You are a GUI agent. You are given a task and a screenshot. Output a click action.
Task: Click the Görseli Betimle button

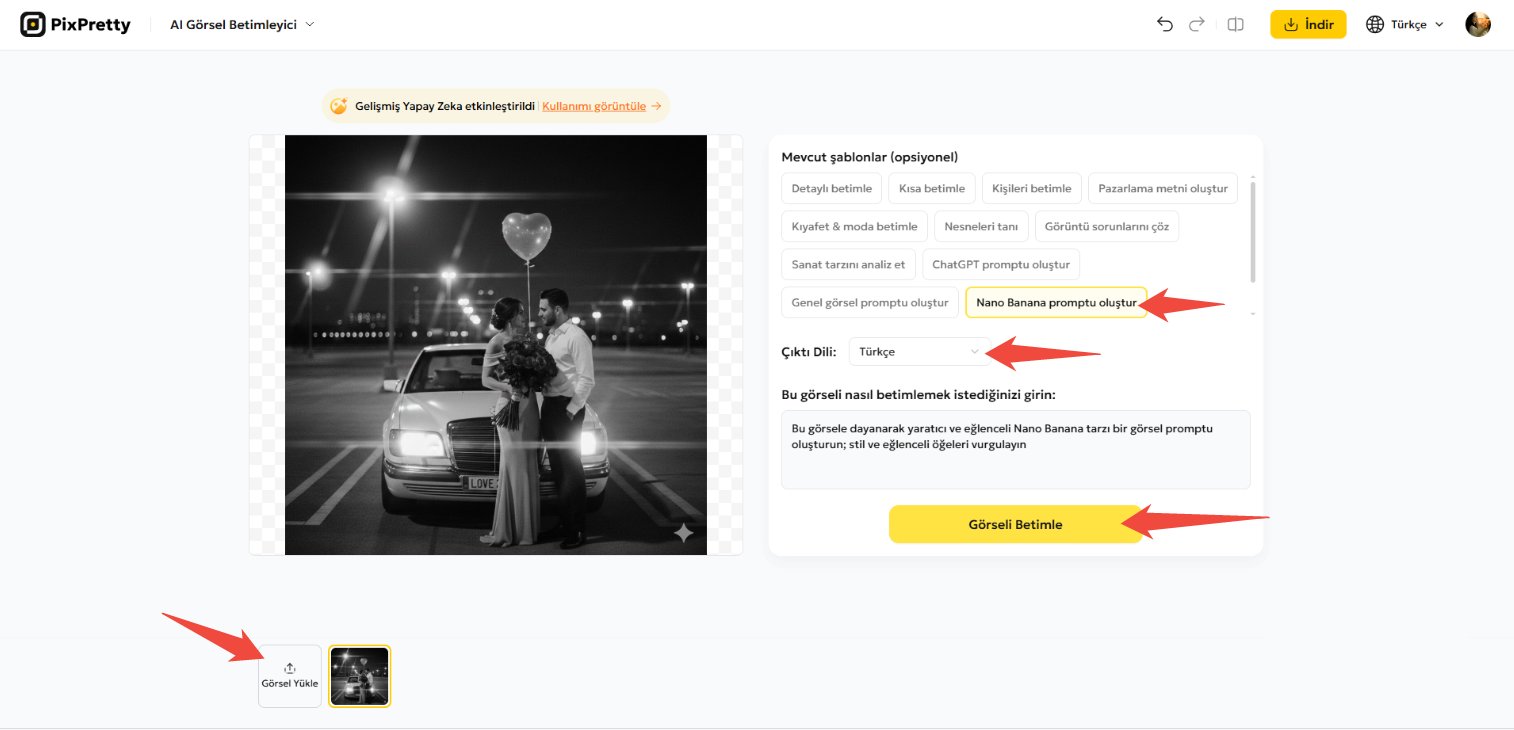[x=1015, y=523]
